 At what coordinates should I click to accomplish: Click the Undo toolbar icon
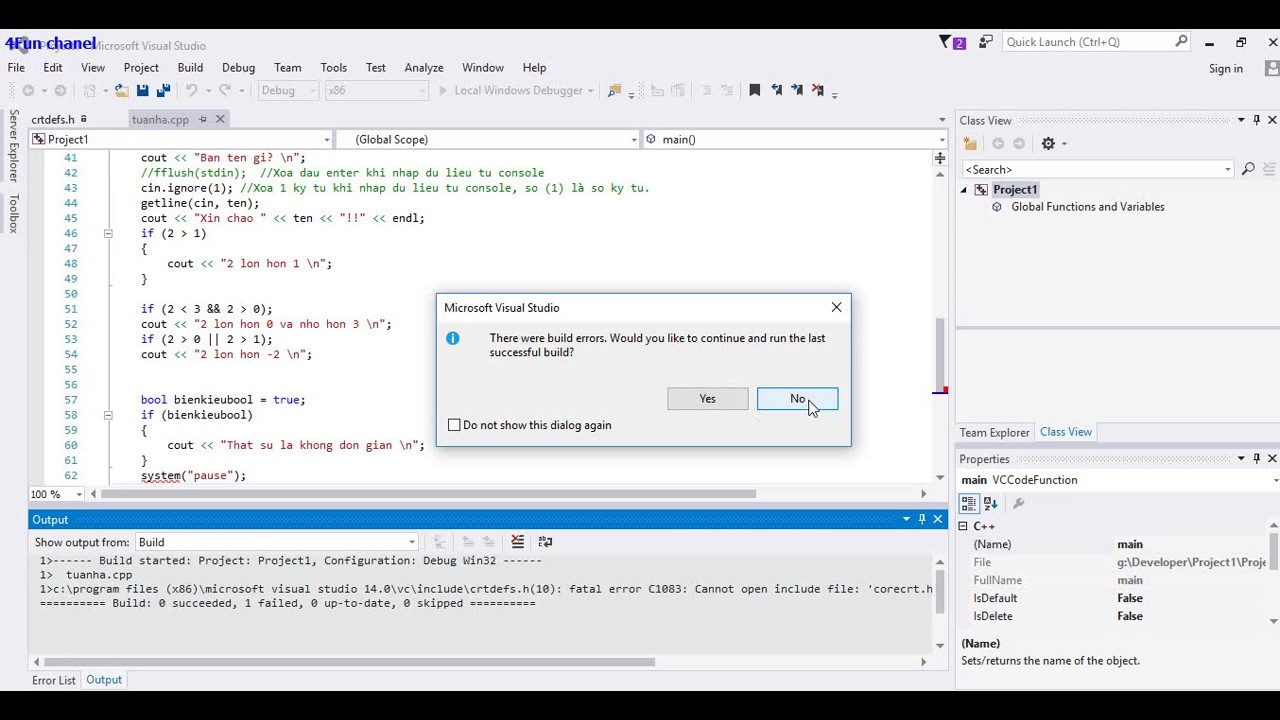point(191,91)
